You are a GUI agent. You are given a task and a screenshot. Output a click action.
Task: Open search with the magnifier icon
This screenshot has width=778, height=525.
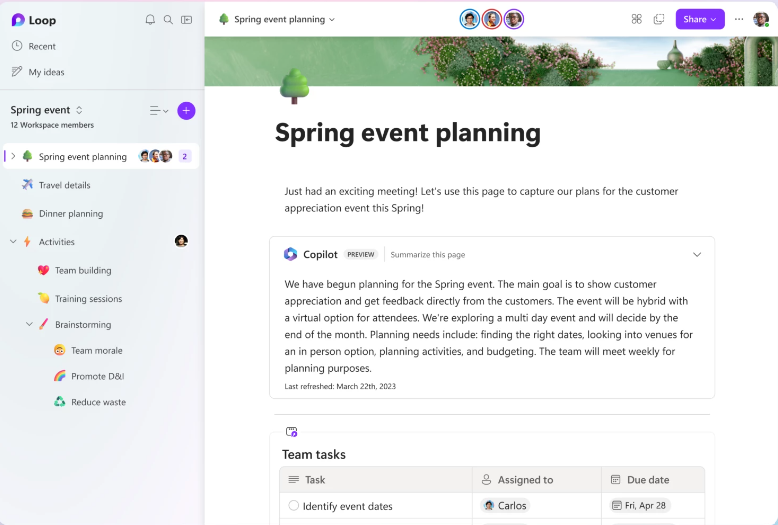tap(168, 19)
